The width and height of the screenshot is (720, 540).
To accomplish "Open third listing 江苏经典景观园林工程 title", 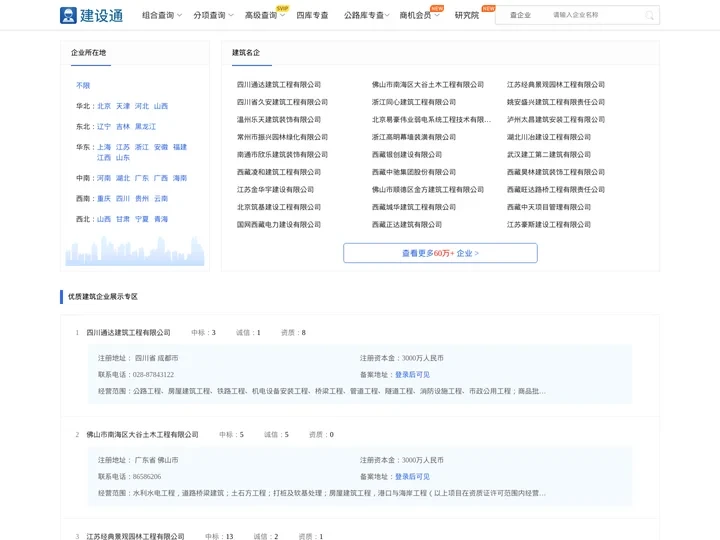I will coord(135,536).
